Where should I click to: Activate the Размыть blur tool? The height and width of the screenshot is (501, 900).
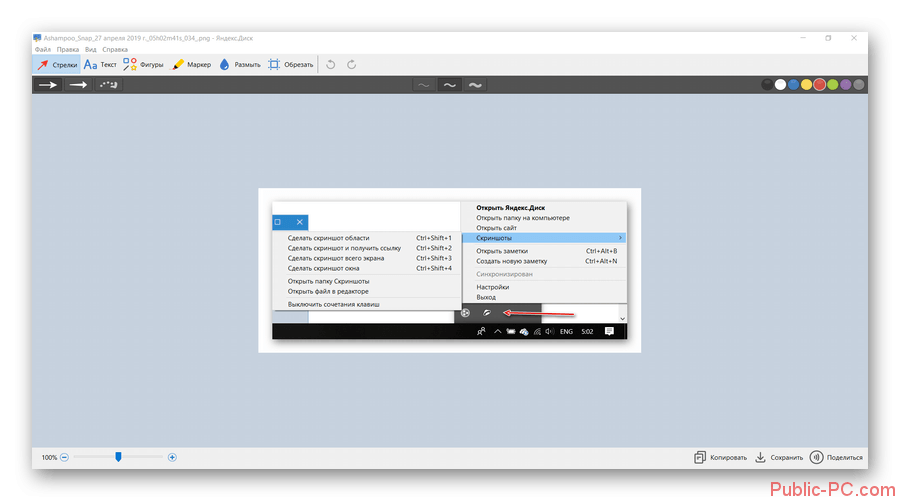tap(240, 65)
